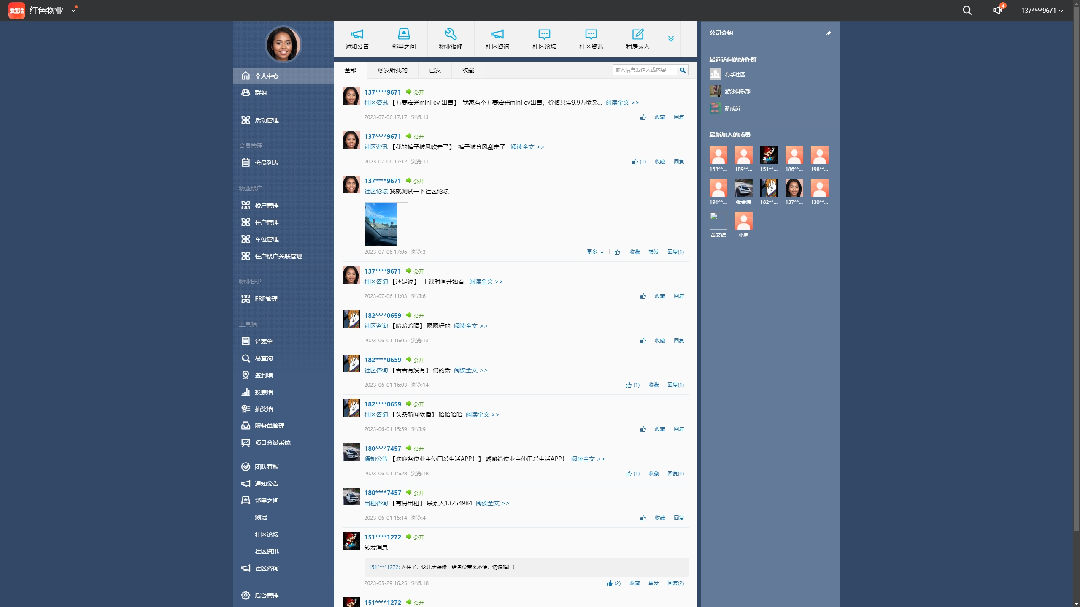Click the bar chart icon item in sidebar
Viewport: 1080px width, 607px height.
pos(260,392)
